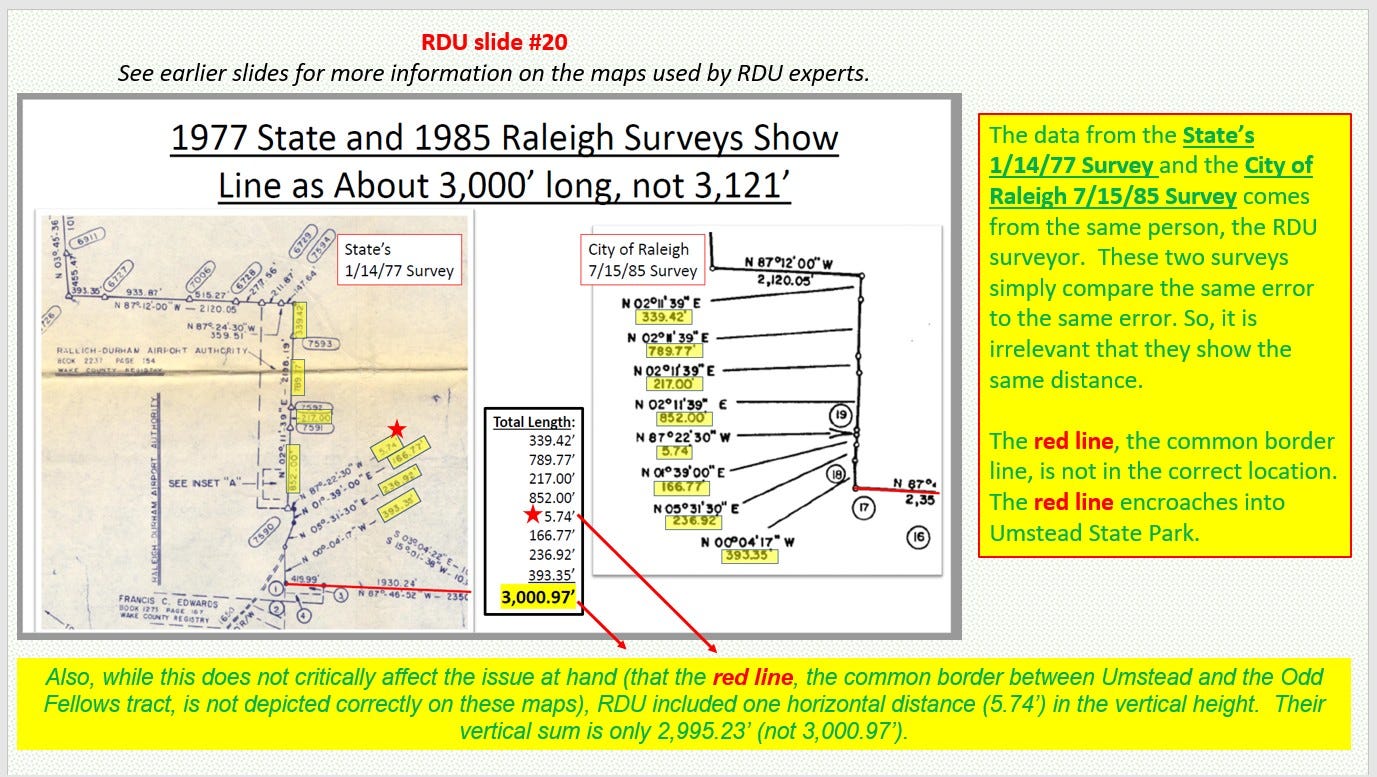The image size is (1377, 777).
Task: Click the "Total Length:" heading
Action: pos(534,423)
